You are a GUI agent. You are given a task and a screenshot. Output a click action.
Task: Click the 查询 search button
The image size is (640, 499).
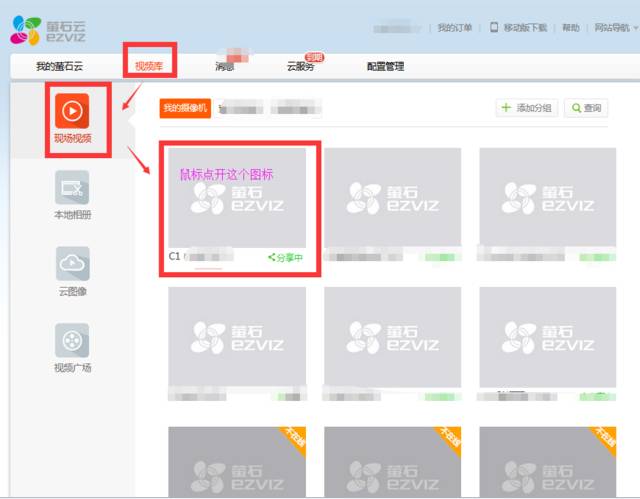(x=585, y=108)
